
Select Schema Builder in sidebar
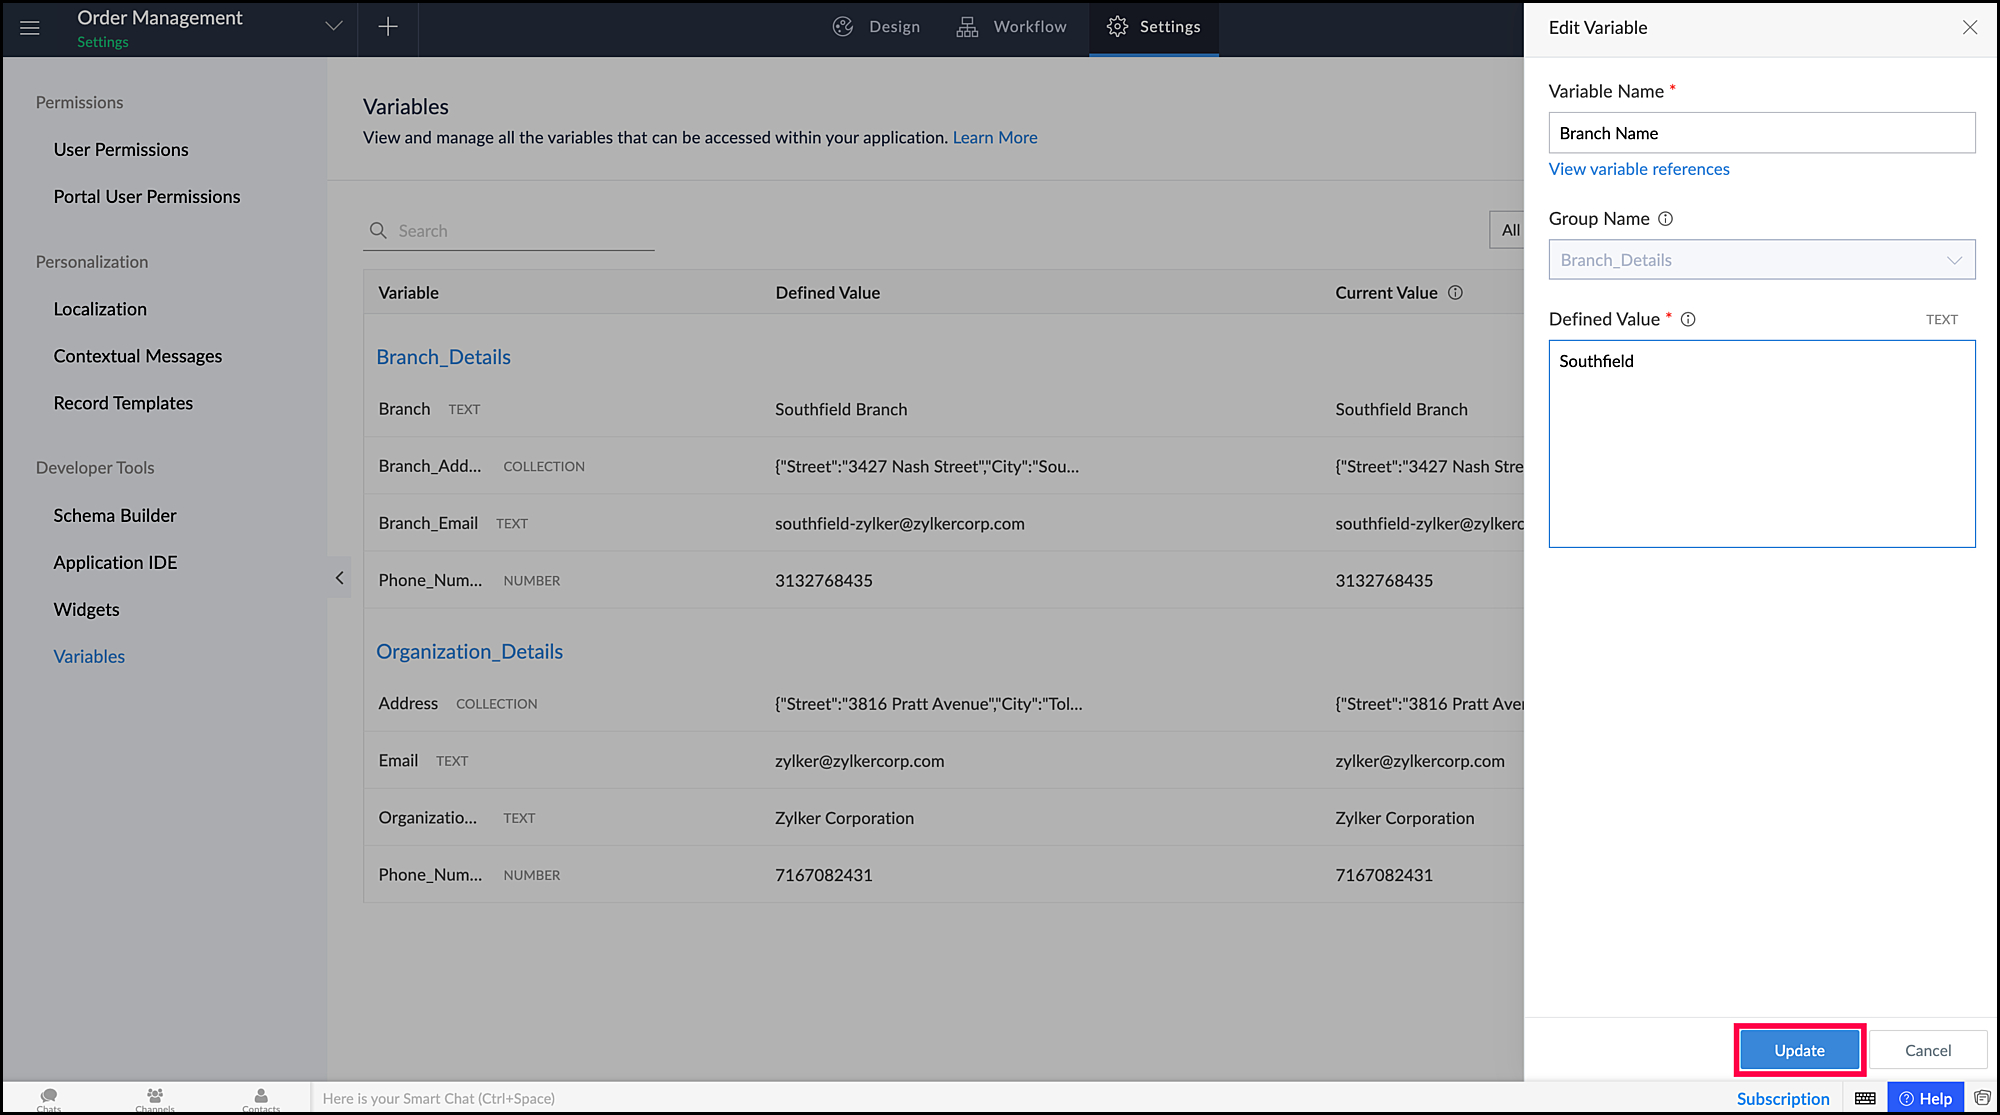click(x=115, y=516)
